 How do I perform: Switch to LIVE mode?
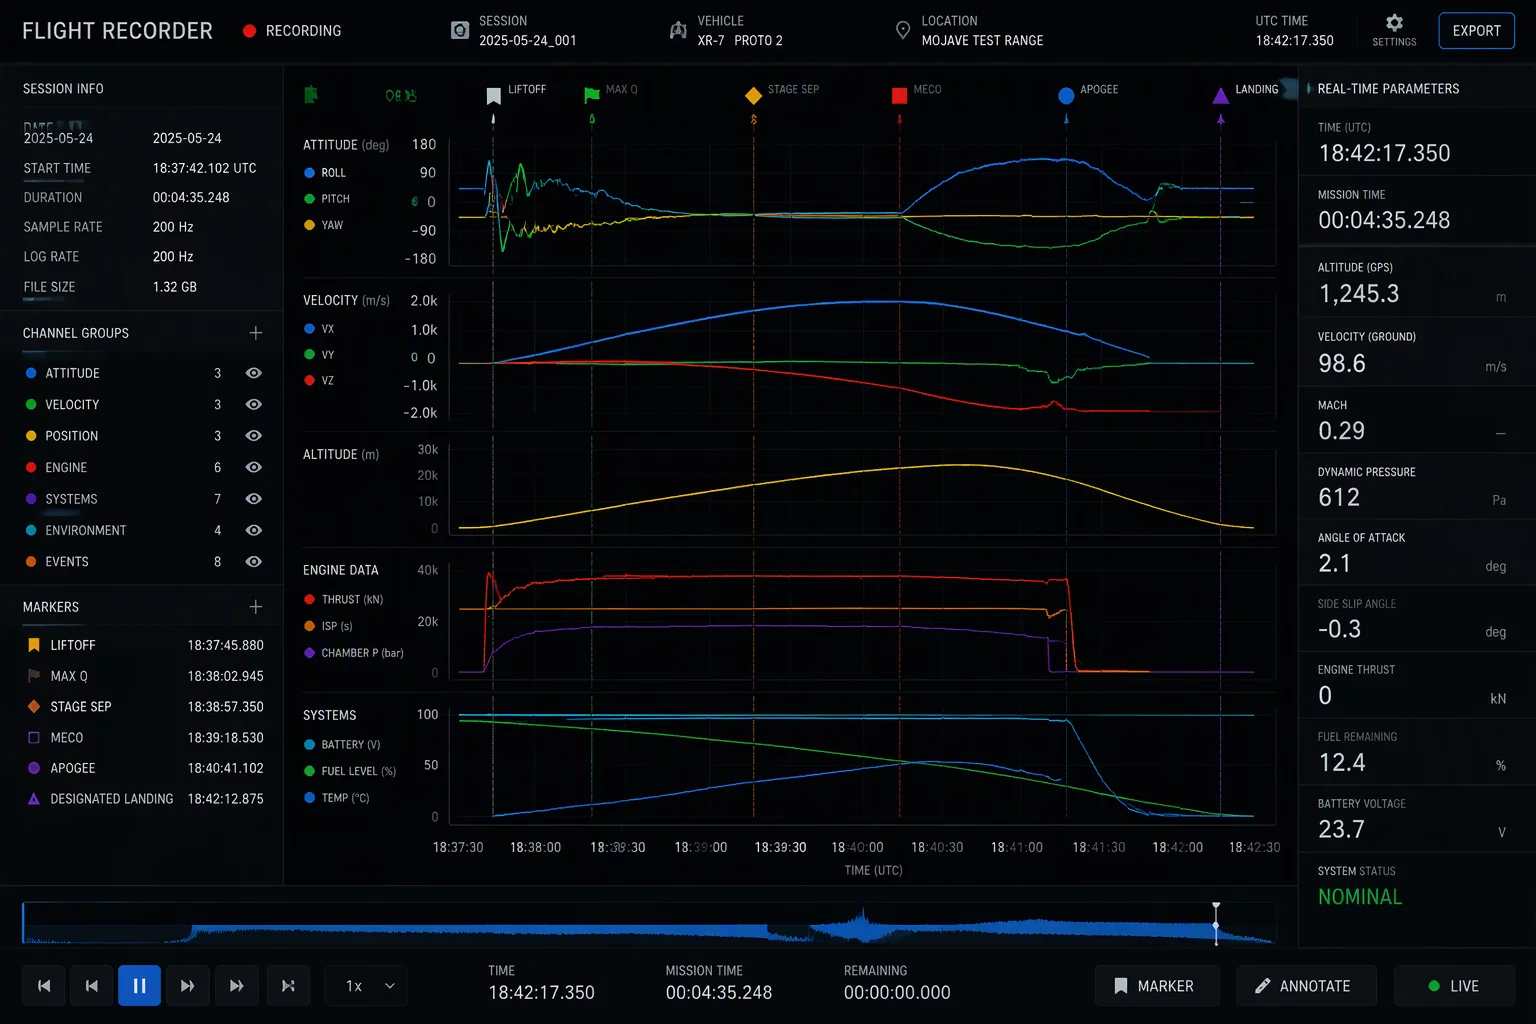pyautogui.click(x=1454, y=986)
